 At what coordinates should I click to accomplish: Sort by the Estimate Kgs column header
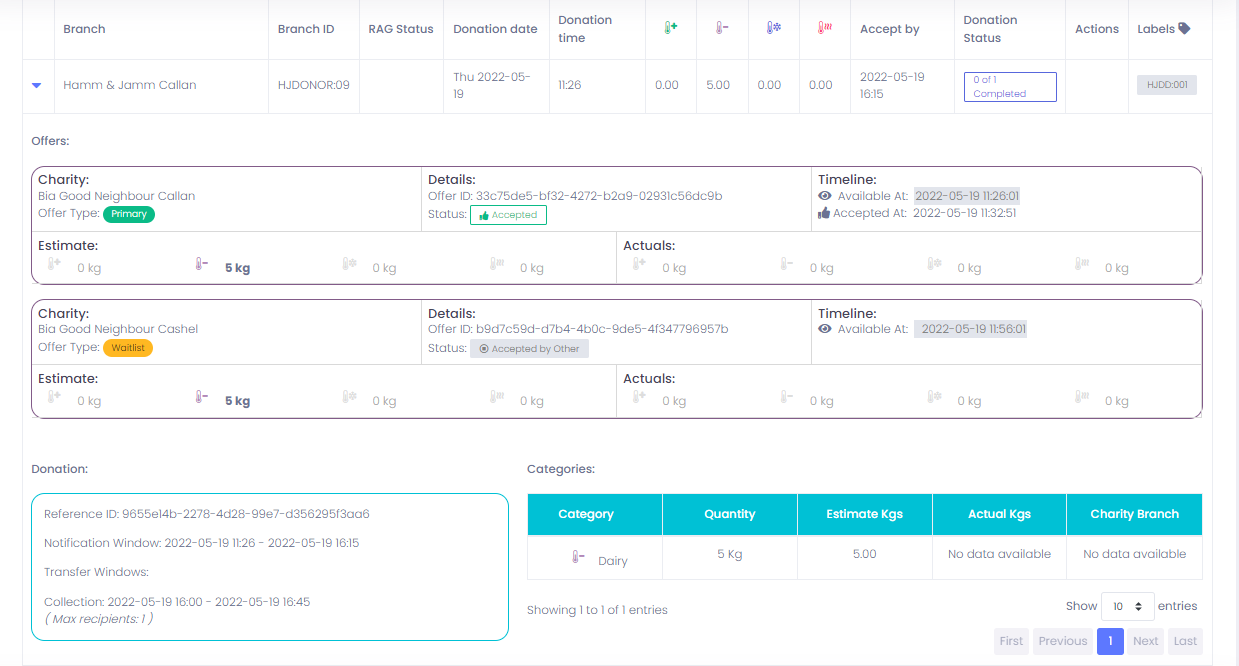tap(865, 514)
